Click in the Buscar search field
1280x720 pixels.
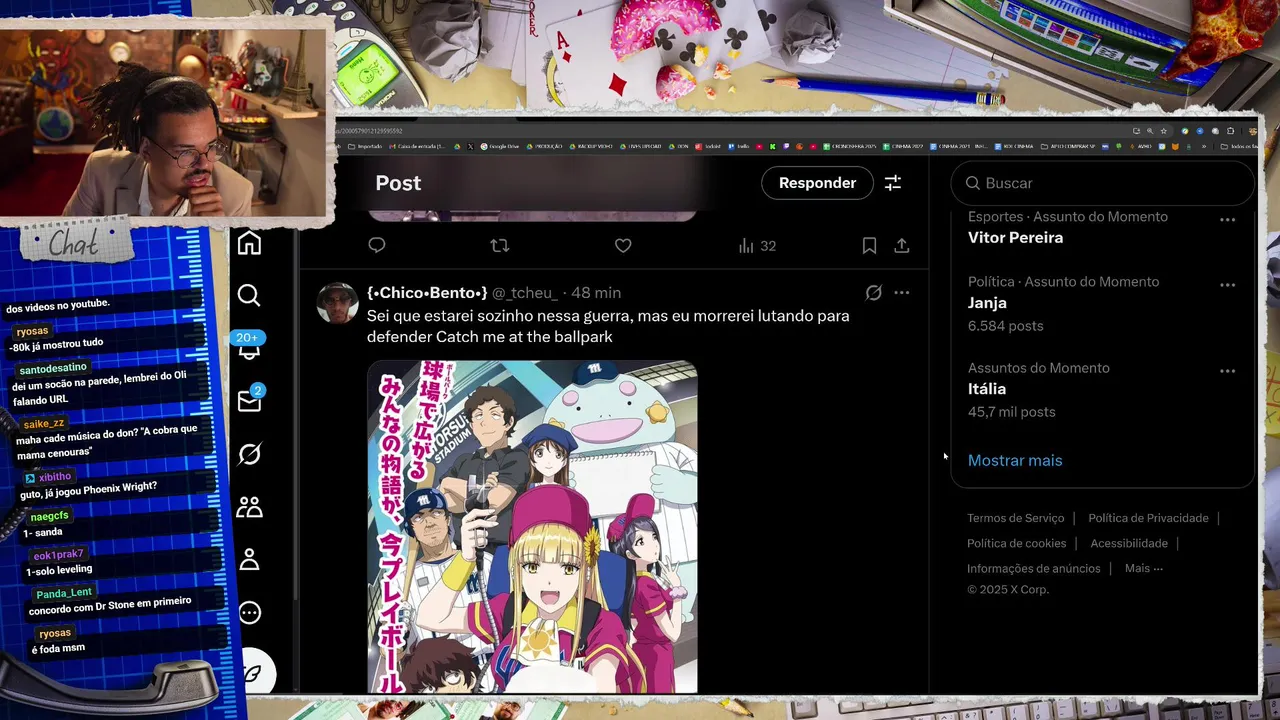pyautogui.click(x=1102, y=183)
